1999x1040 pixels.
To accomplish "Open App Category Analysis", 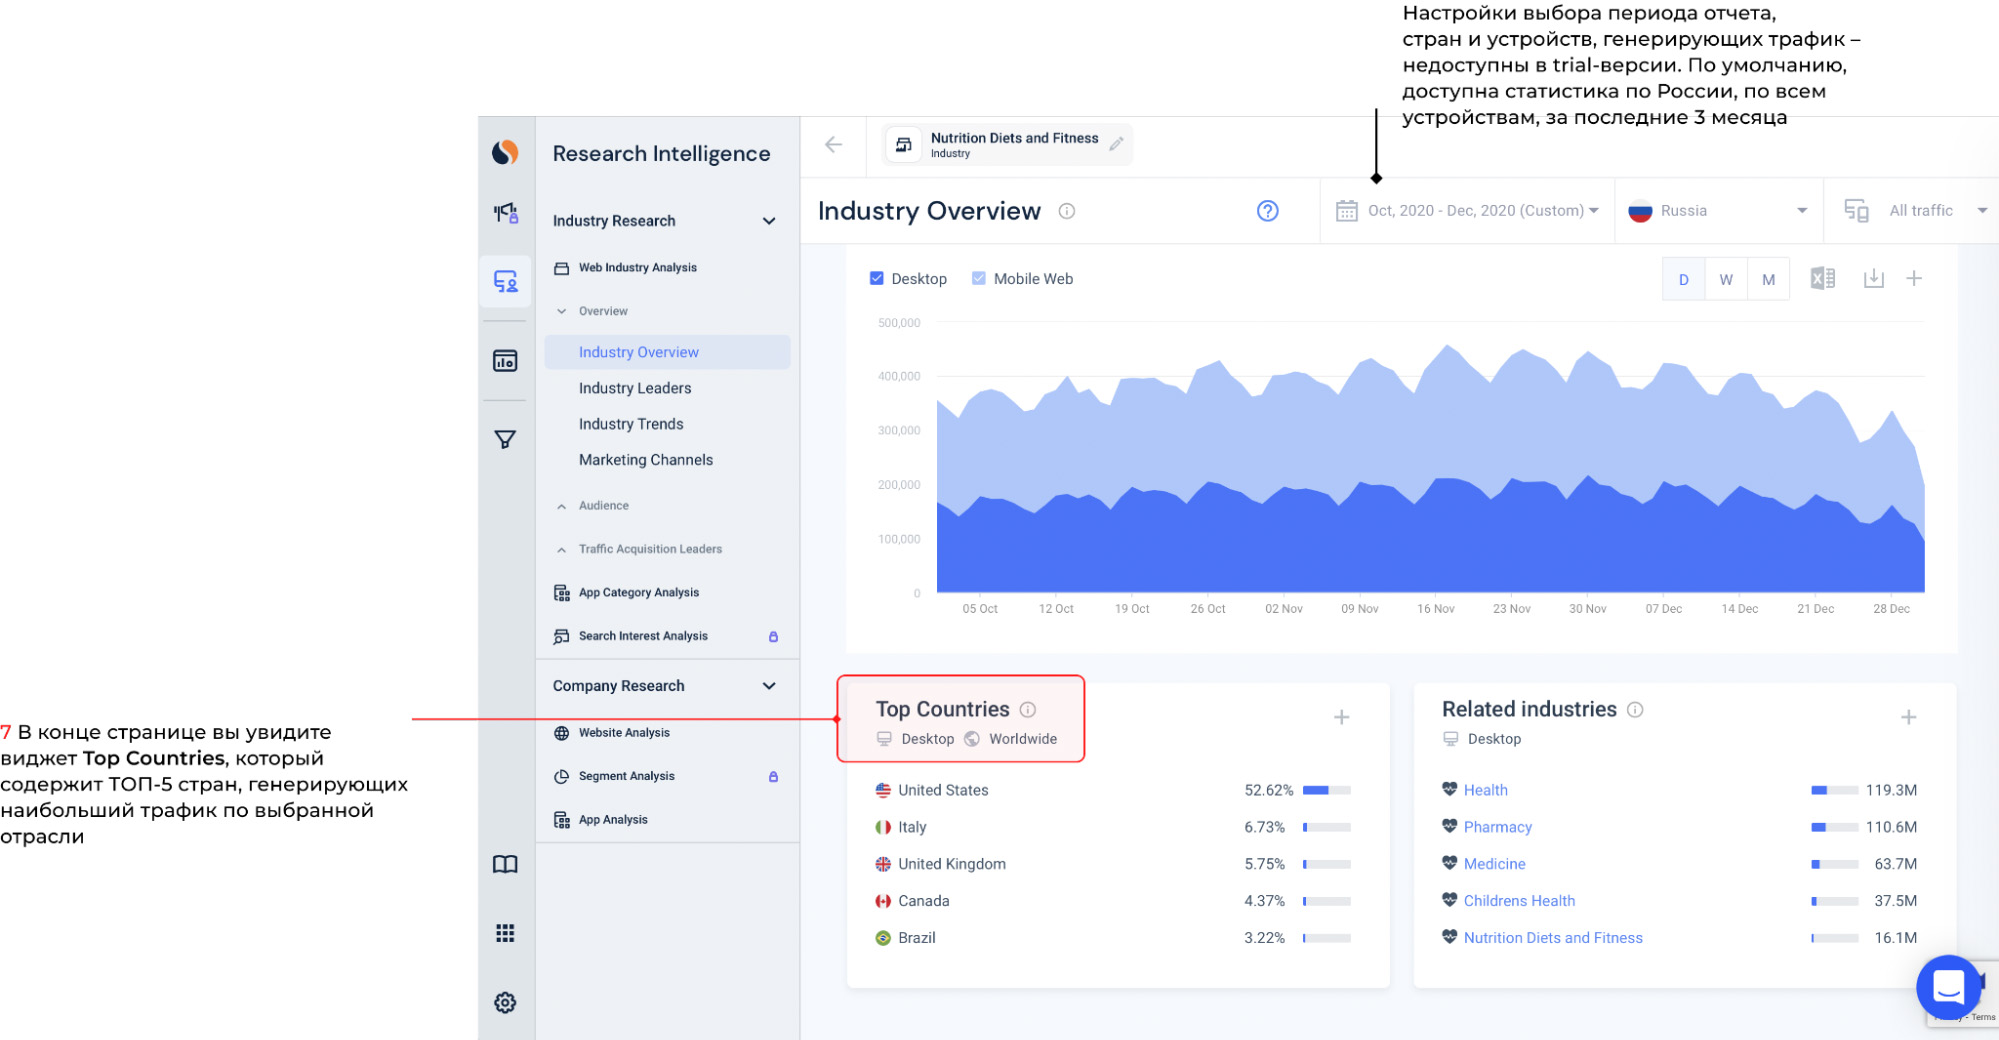I will click(639, 593).
